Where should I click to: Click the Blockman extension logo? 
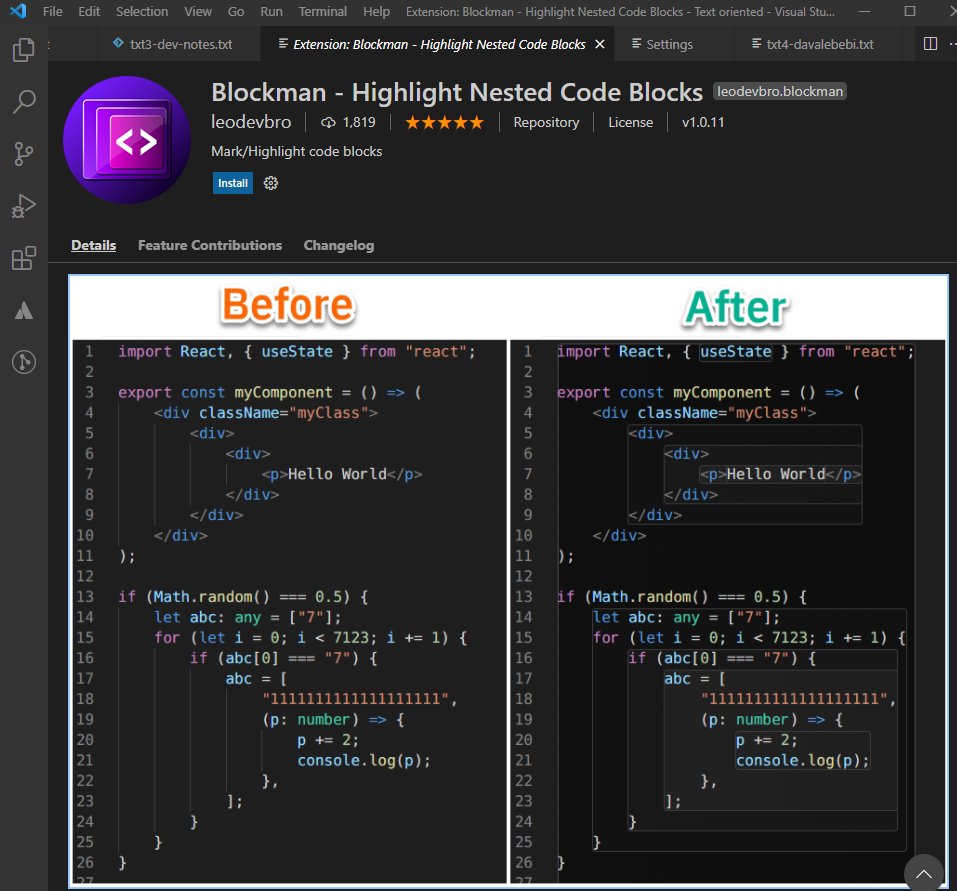coord(127,140)
